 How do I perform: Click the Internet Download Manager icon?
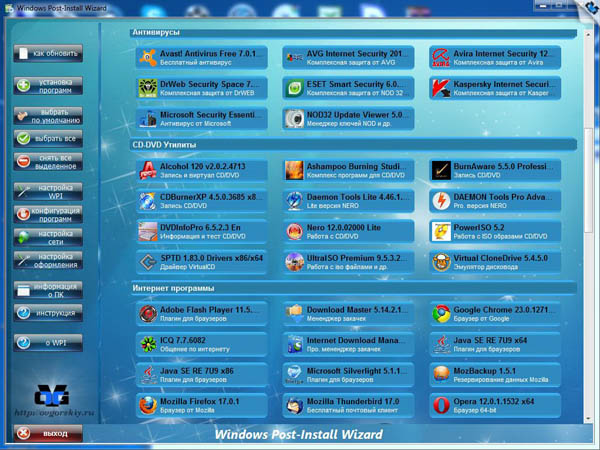pos(295,345)
